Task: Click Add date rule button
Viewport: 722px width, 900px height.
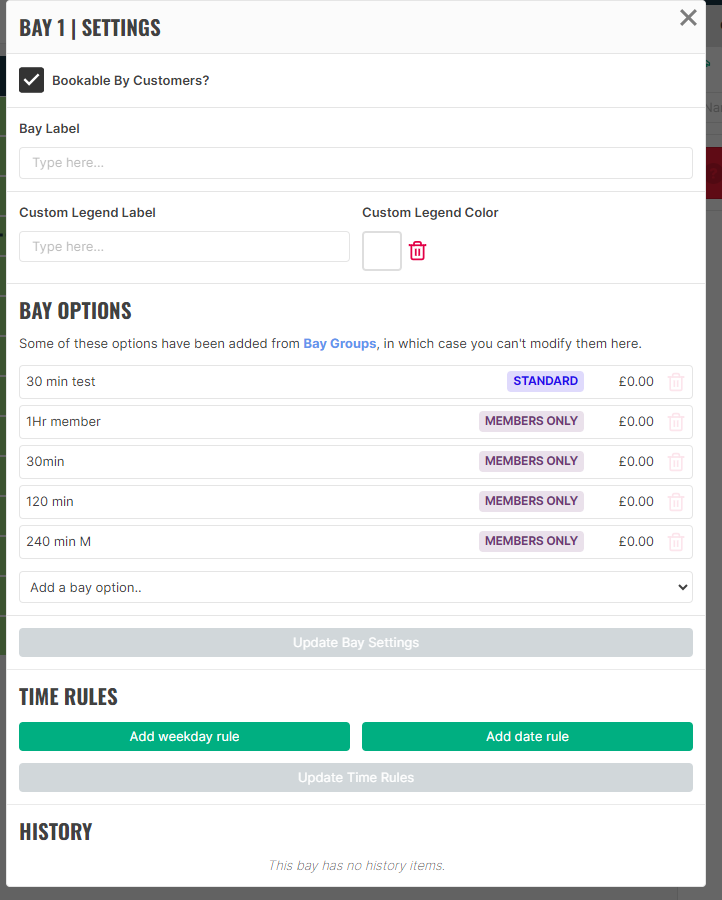Action: (527, 736)
